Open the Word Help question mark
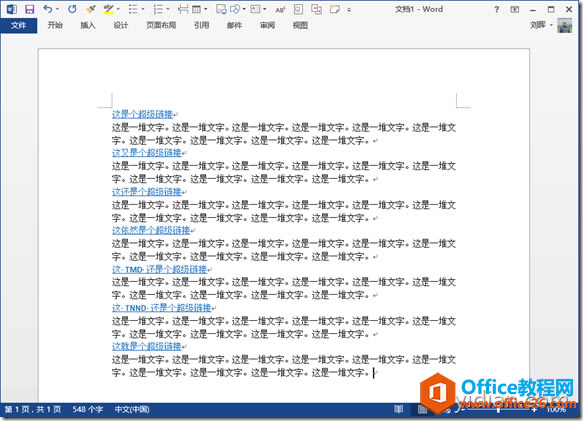Image resolution: width=583 pixels, height=421 pixels. point(496,9)
